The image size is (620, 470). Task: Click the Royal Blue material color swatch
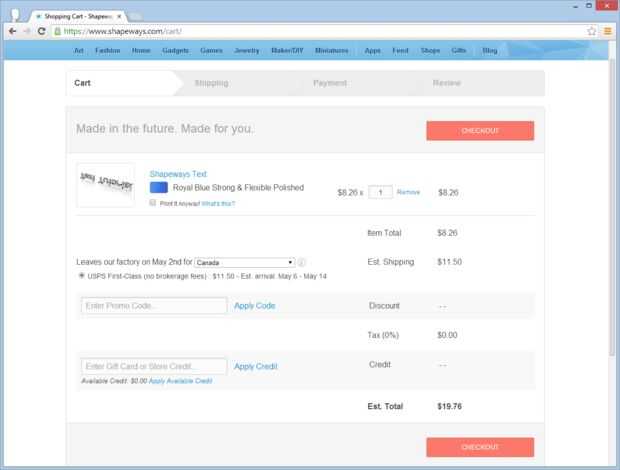(159, 188)
